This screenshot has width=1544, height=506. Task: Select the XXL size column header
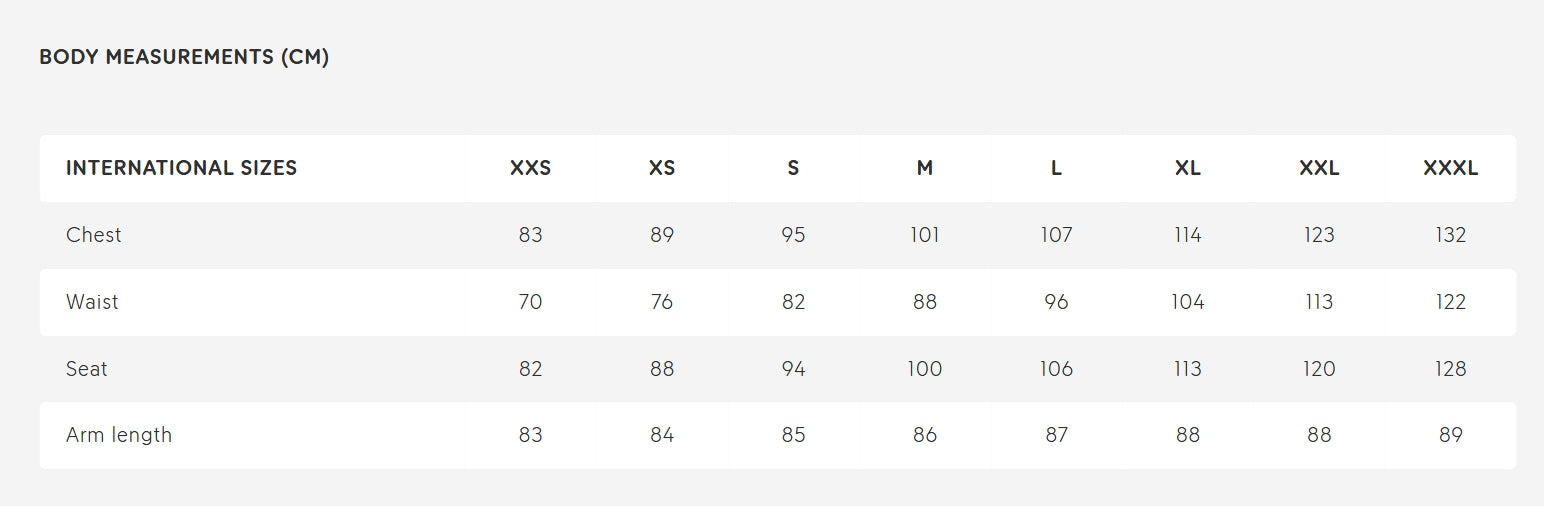click(x=1319, y=168)
